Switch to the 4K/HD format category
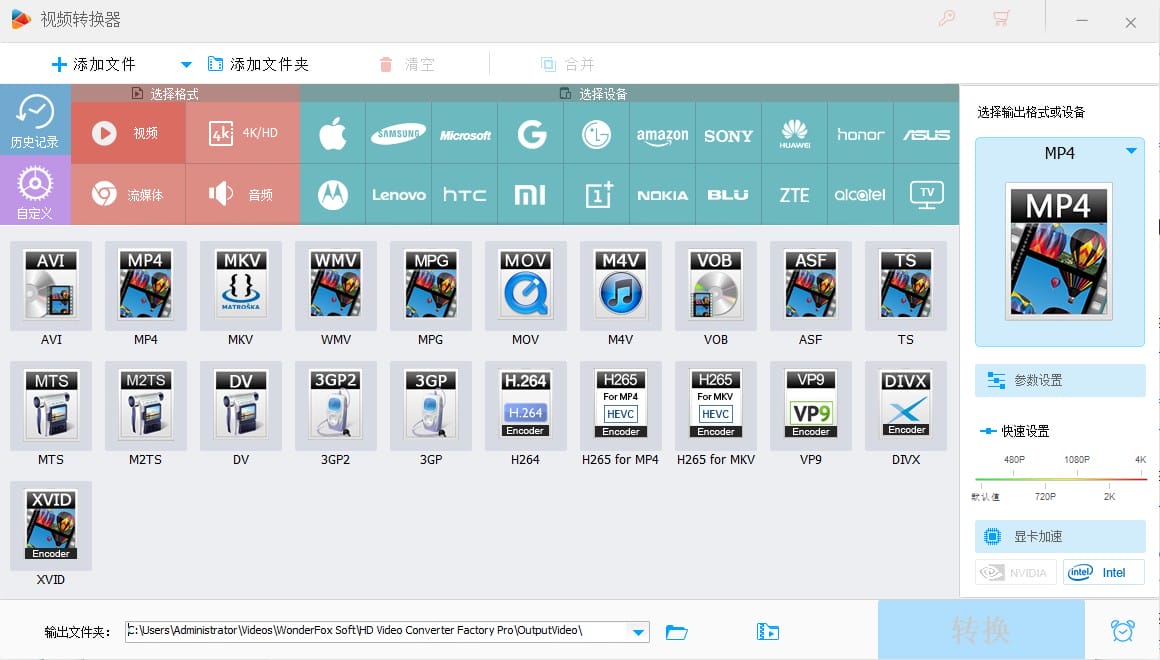The width and height of the screenshot is (1160, 660). [243, 133]
